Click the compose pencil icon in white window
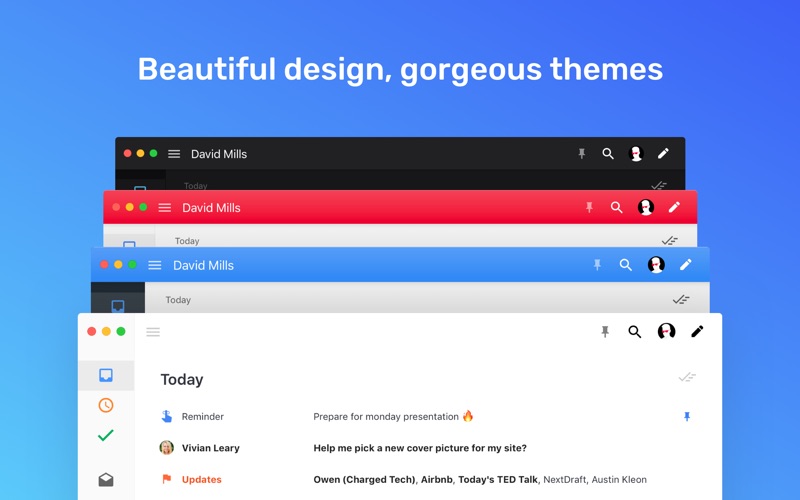The image size is (800, 500). coord(697,332)
